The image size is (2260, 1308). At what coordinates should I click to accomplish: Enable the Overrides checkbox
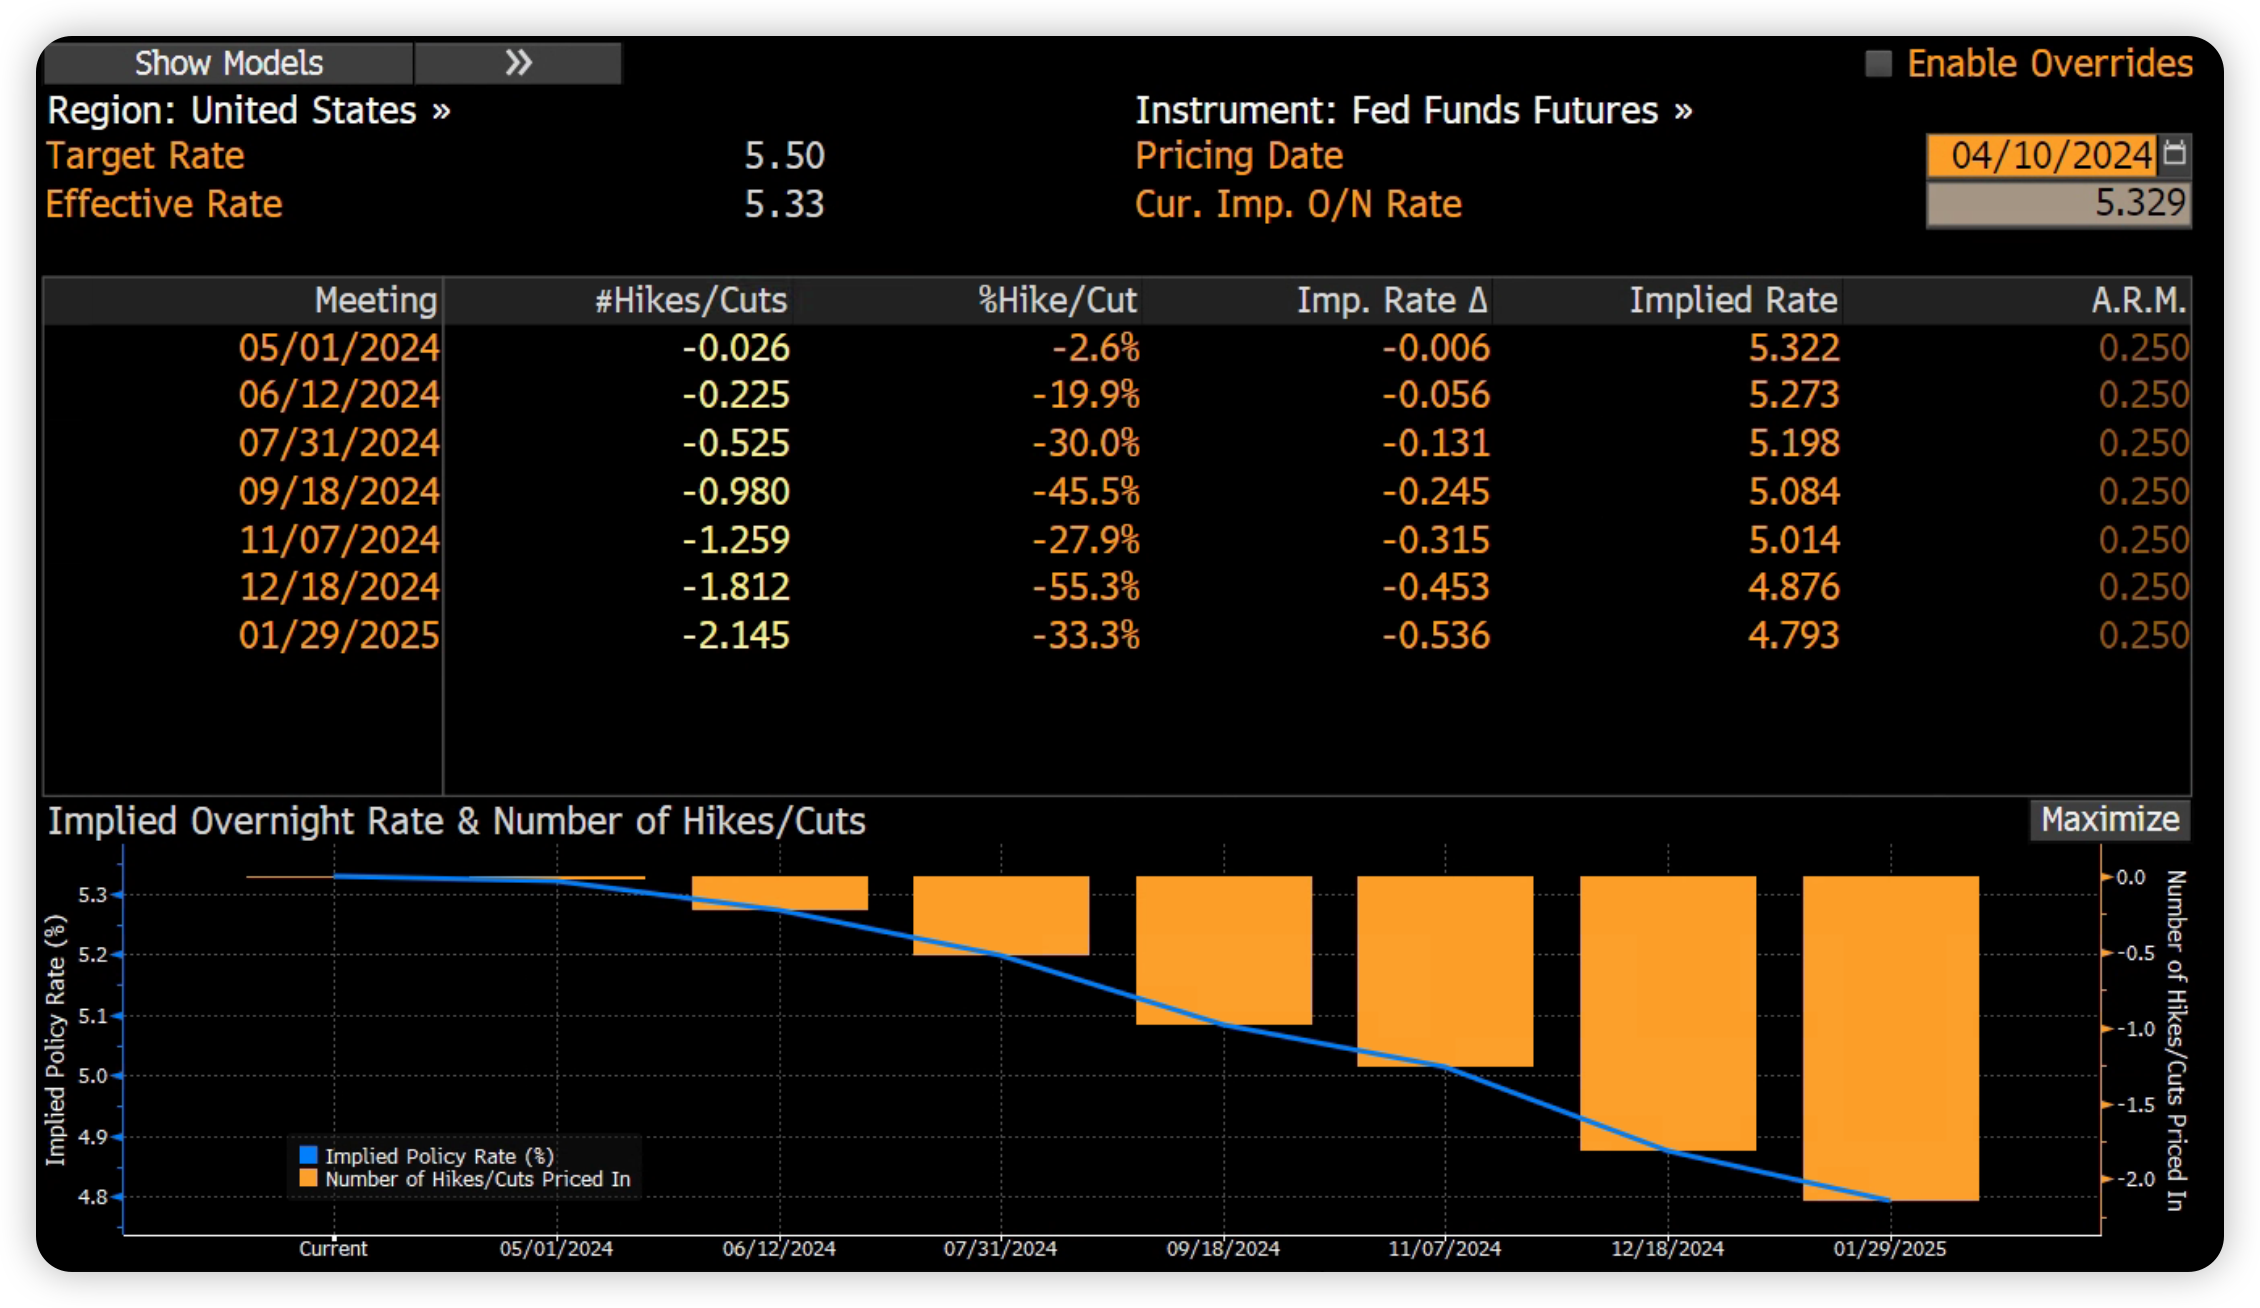[x=1878, y=64]
